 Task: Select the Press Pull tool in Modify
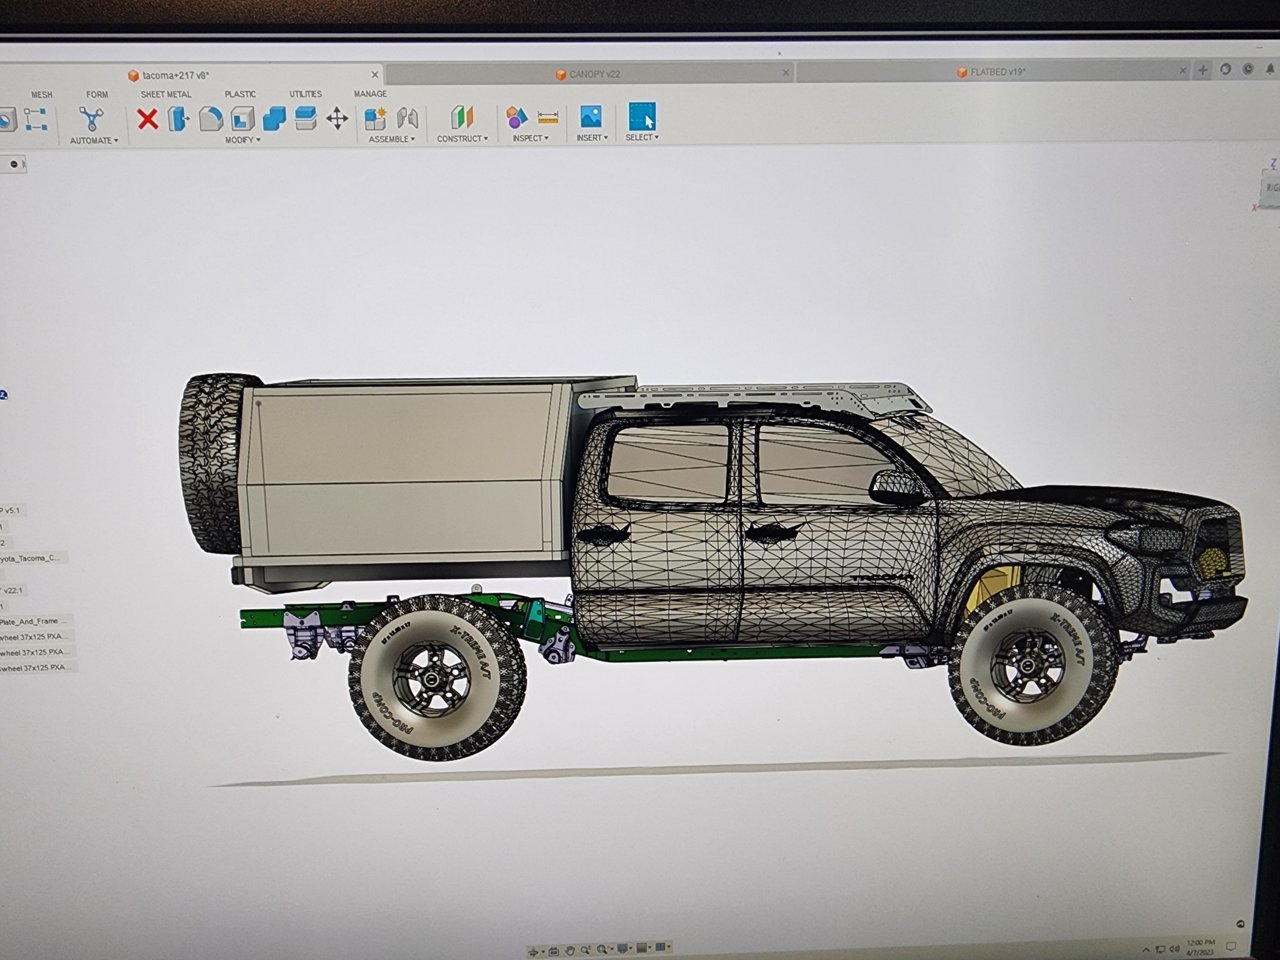(179, 119)
